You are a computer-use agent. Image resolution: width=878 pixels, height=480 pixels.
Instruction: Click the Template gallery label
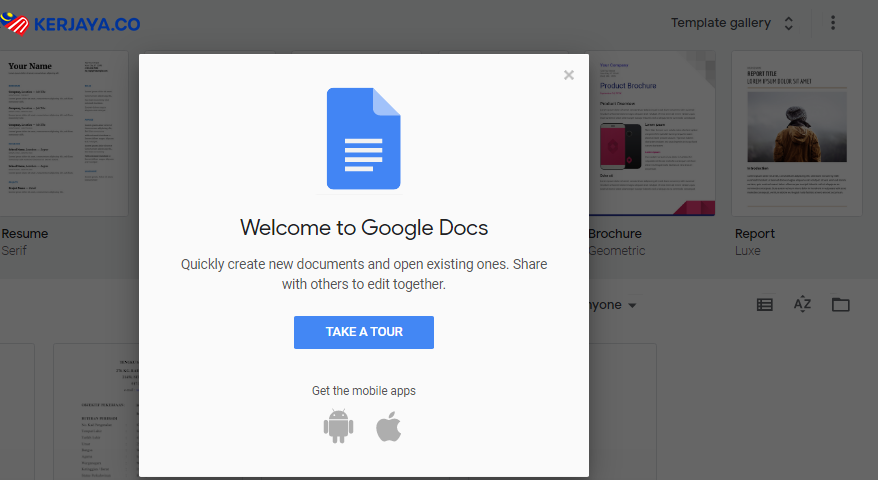[x=721, y=23]
